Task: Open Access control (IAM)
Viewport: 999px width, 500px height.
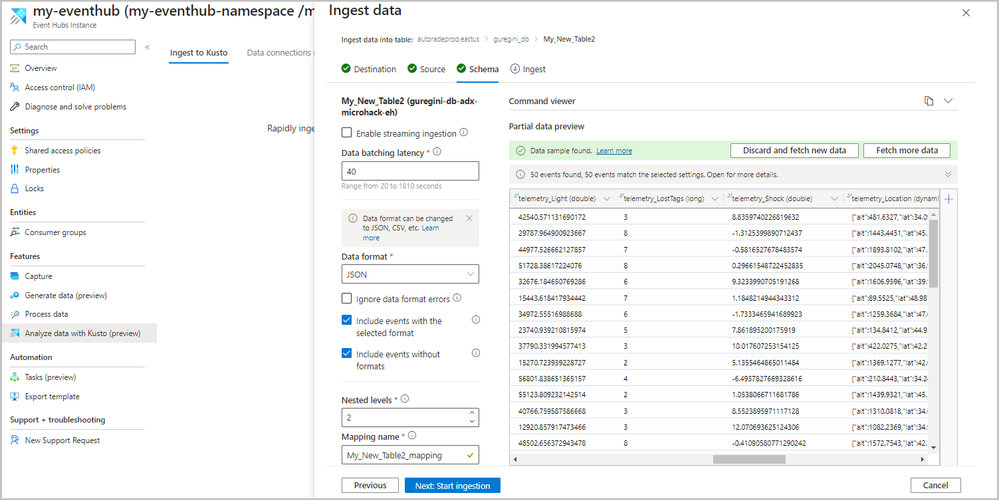Action: pyautogui.click(x=60, y=87)
